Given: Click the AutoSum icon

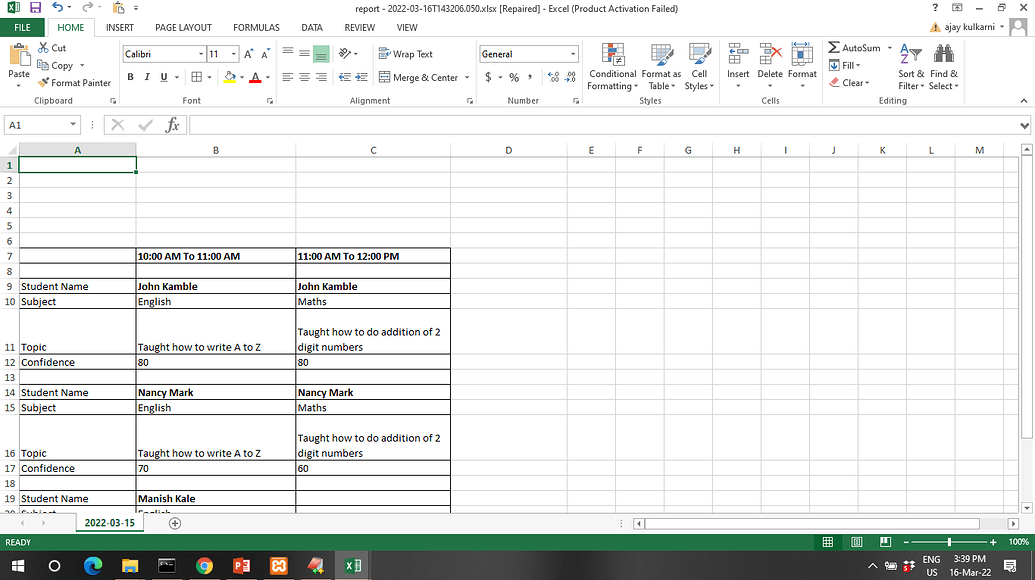Looking at the screenshot, I should pyautogui.click(x=855, y=47).
